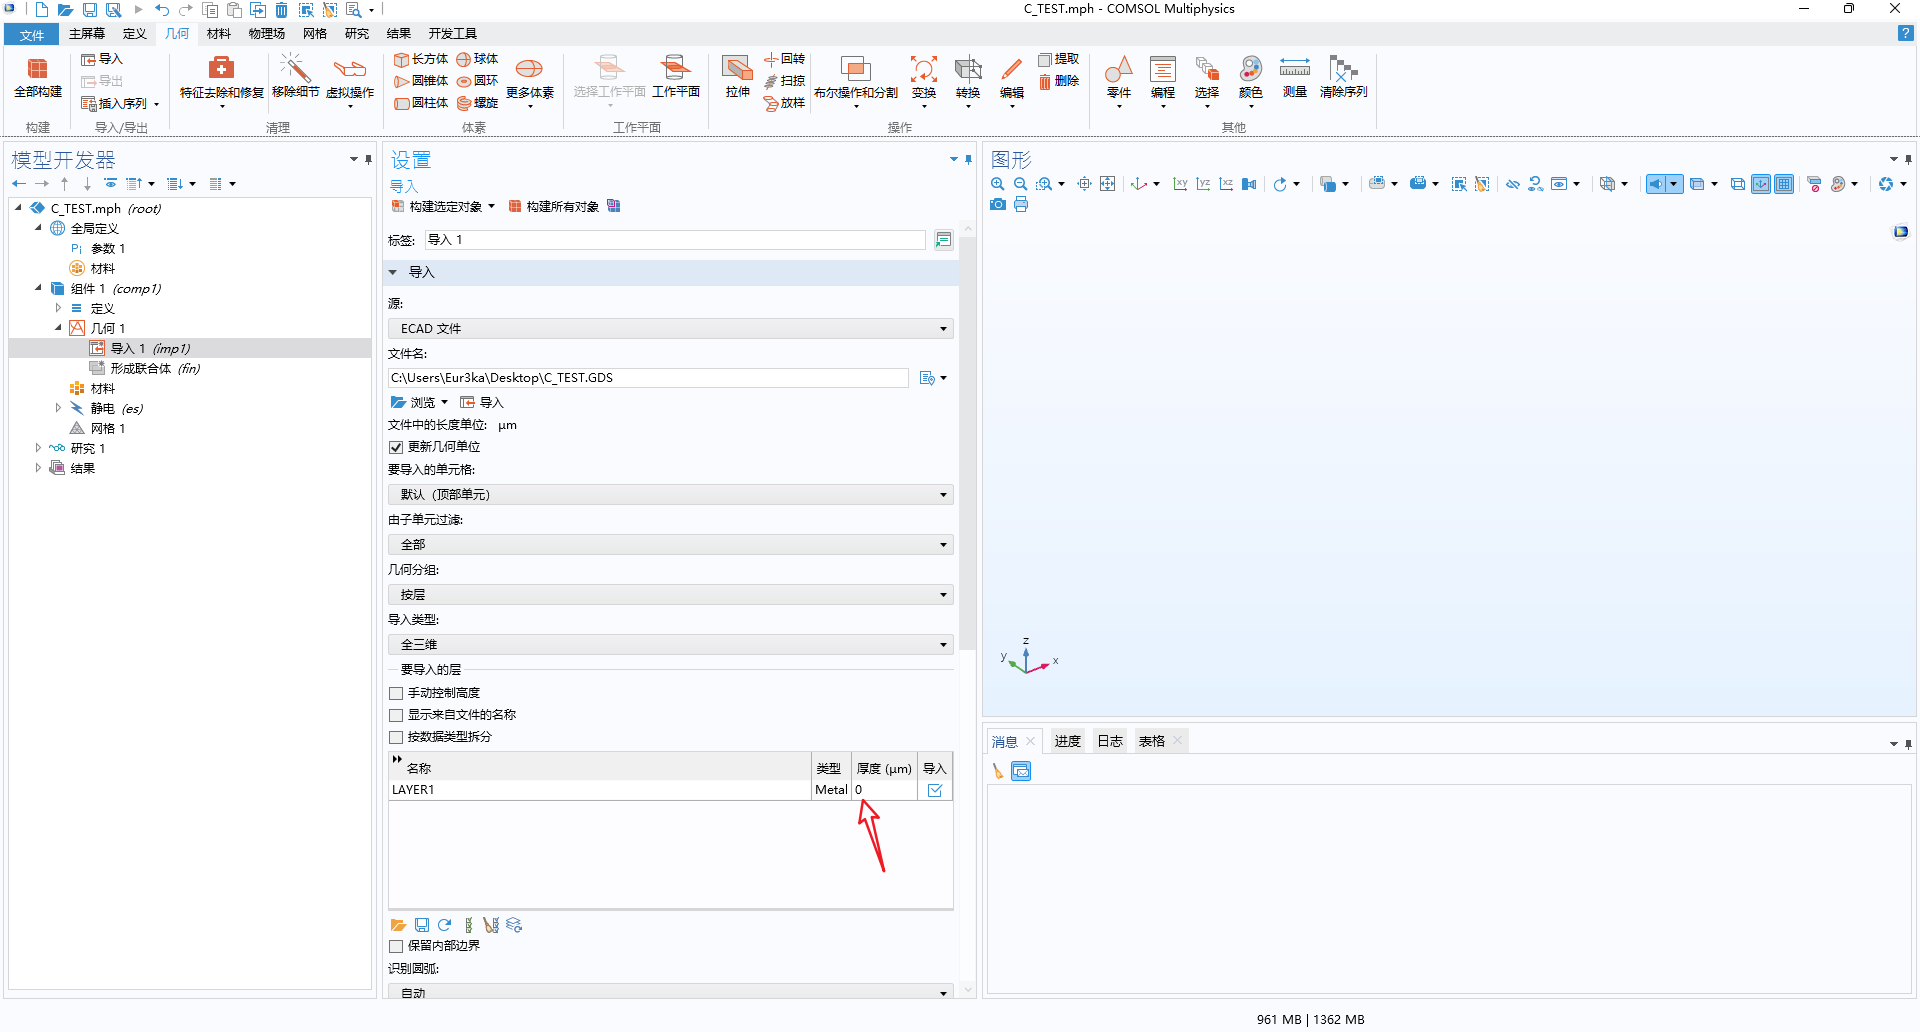Click the Loft (放样) tool
Image resolution: width=1920 pixels, height=1032 pixels.
click(x=785, y=103)
